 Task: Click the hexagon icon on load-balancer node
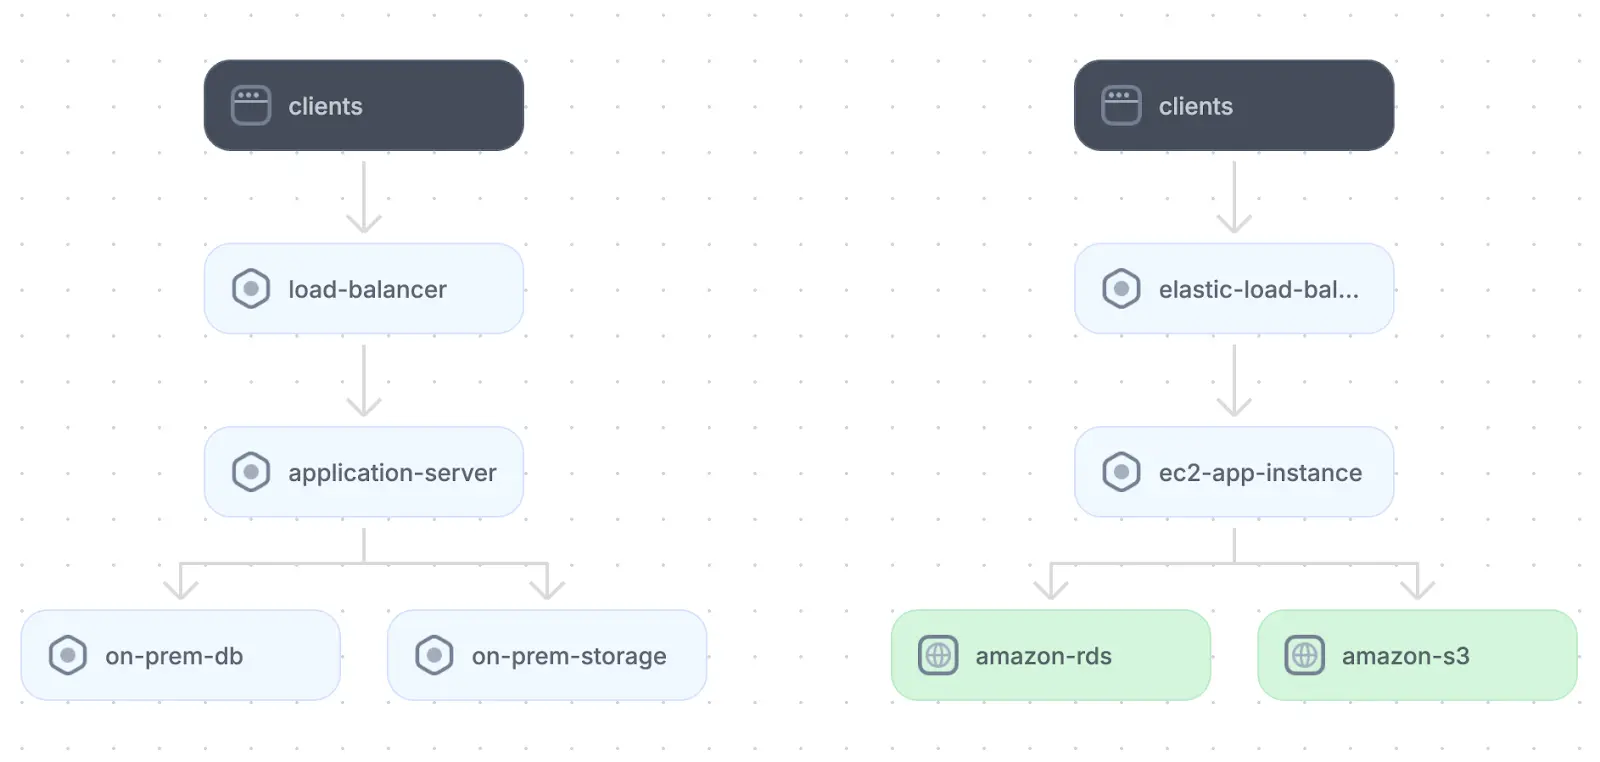pos(251,289)
